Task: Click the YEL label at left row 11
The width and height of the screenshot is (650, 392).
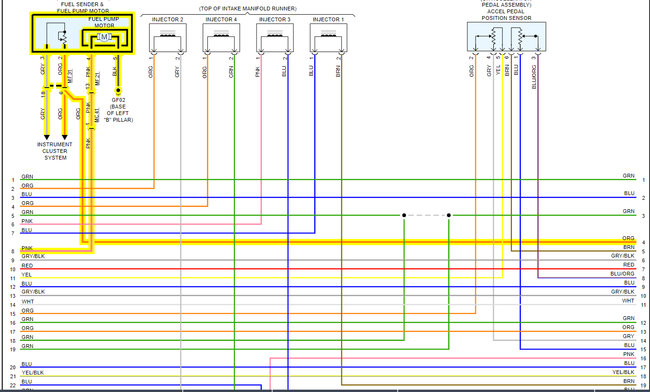Action: (27, 275)
